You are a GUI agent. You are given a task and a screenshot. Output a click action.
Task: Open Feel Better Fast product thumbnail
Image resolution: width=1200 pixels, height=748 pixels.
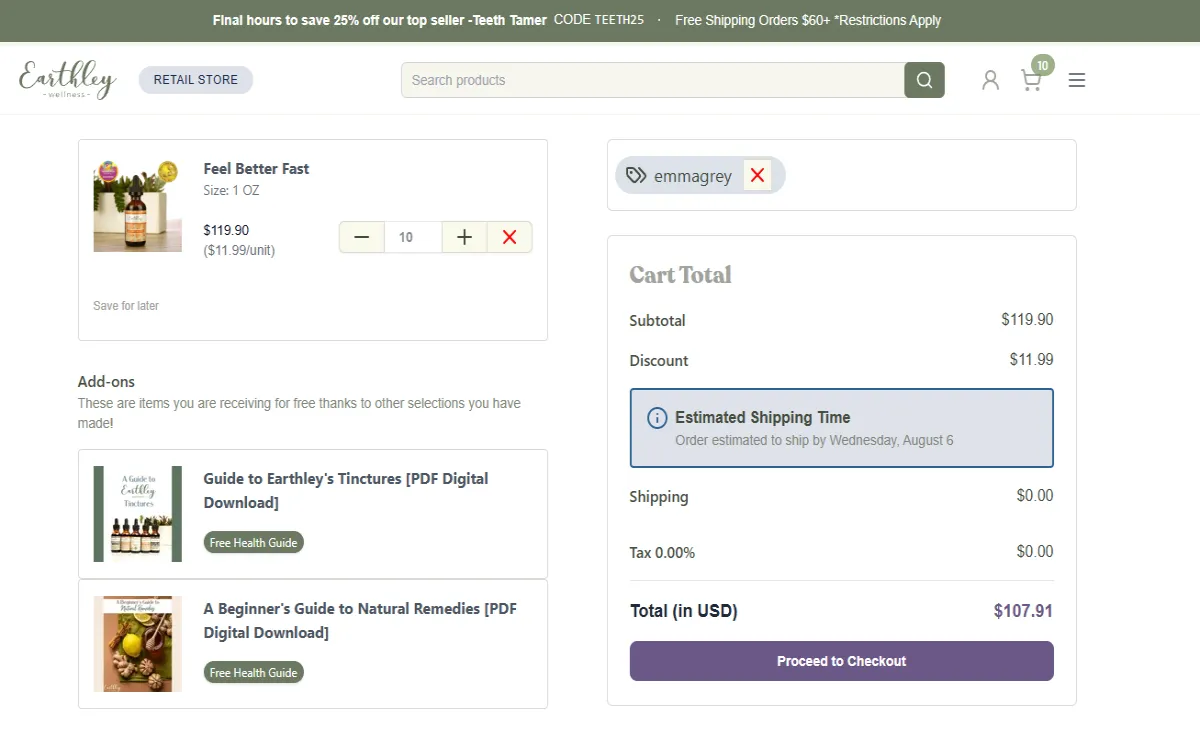coord(137,206)
